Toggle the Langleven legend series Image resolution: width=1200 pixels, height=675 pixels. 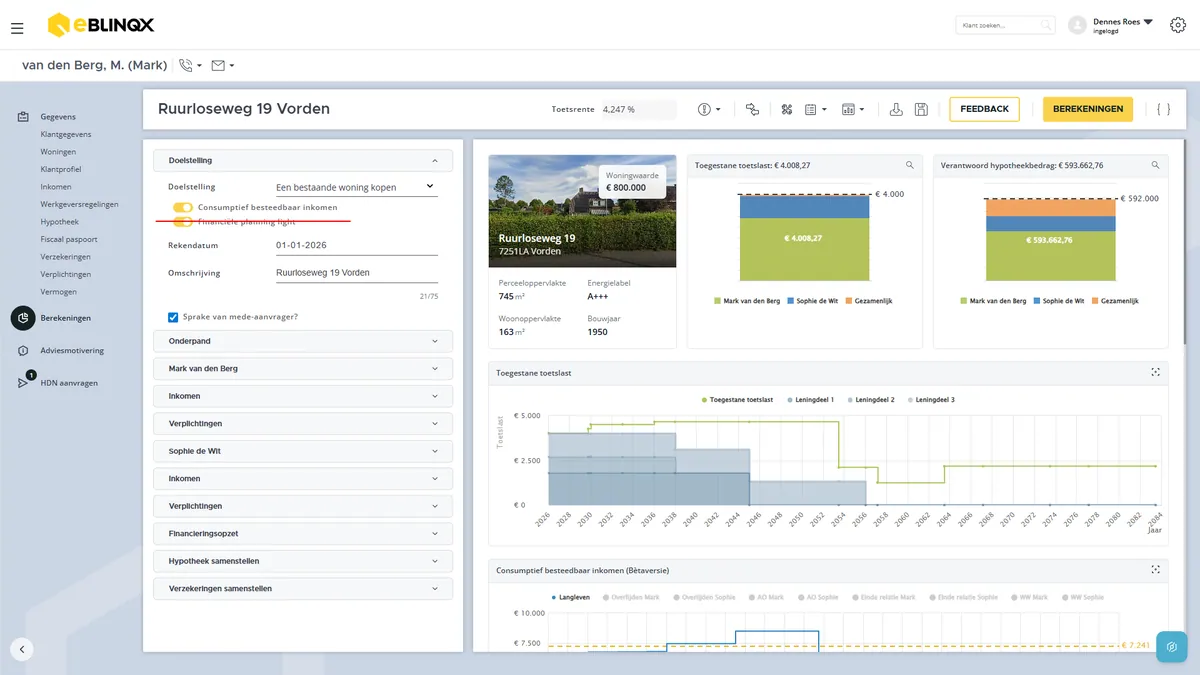pyautogui.click(x=571, y=597)
